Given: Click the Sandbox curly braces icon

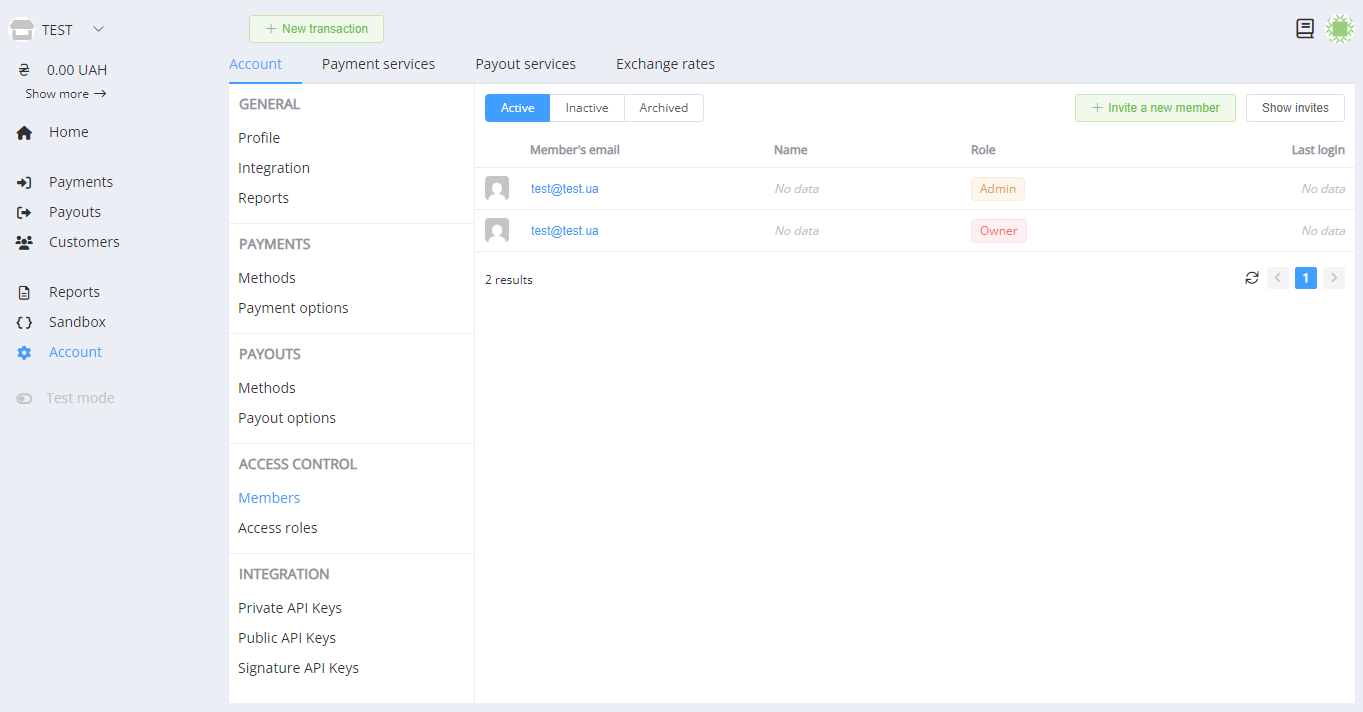Looking at the screenshot, I should pos(24,323).
